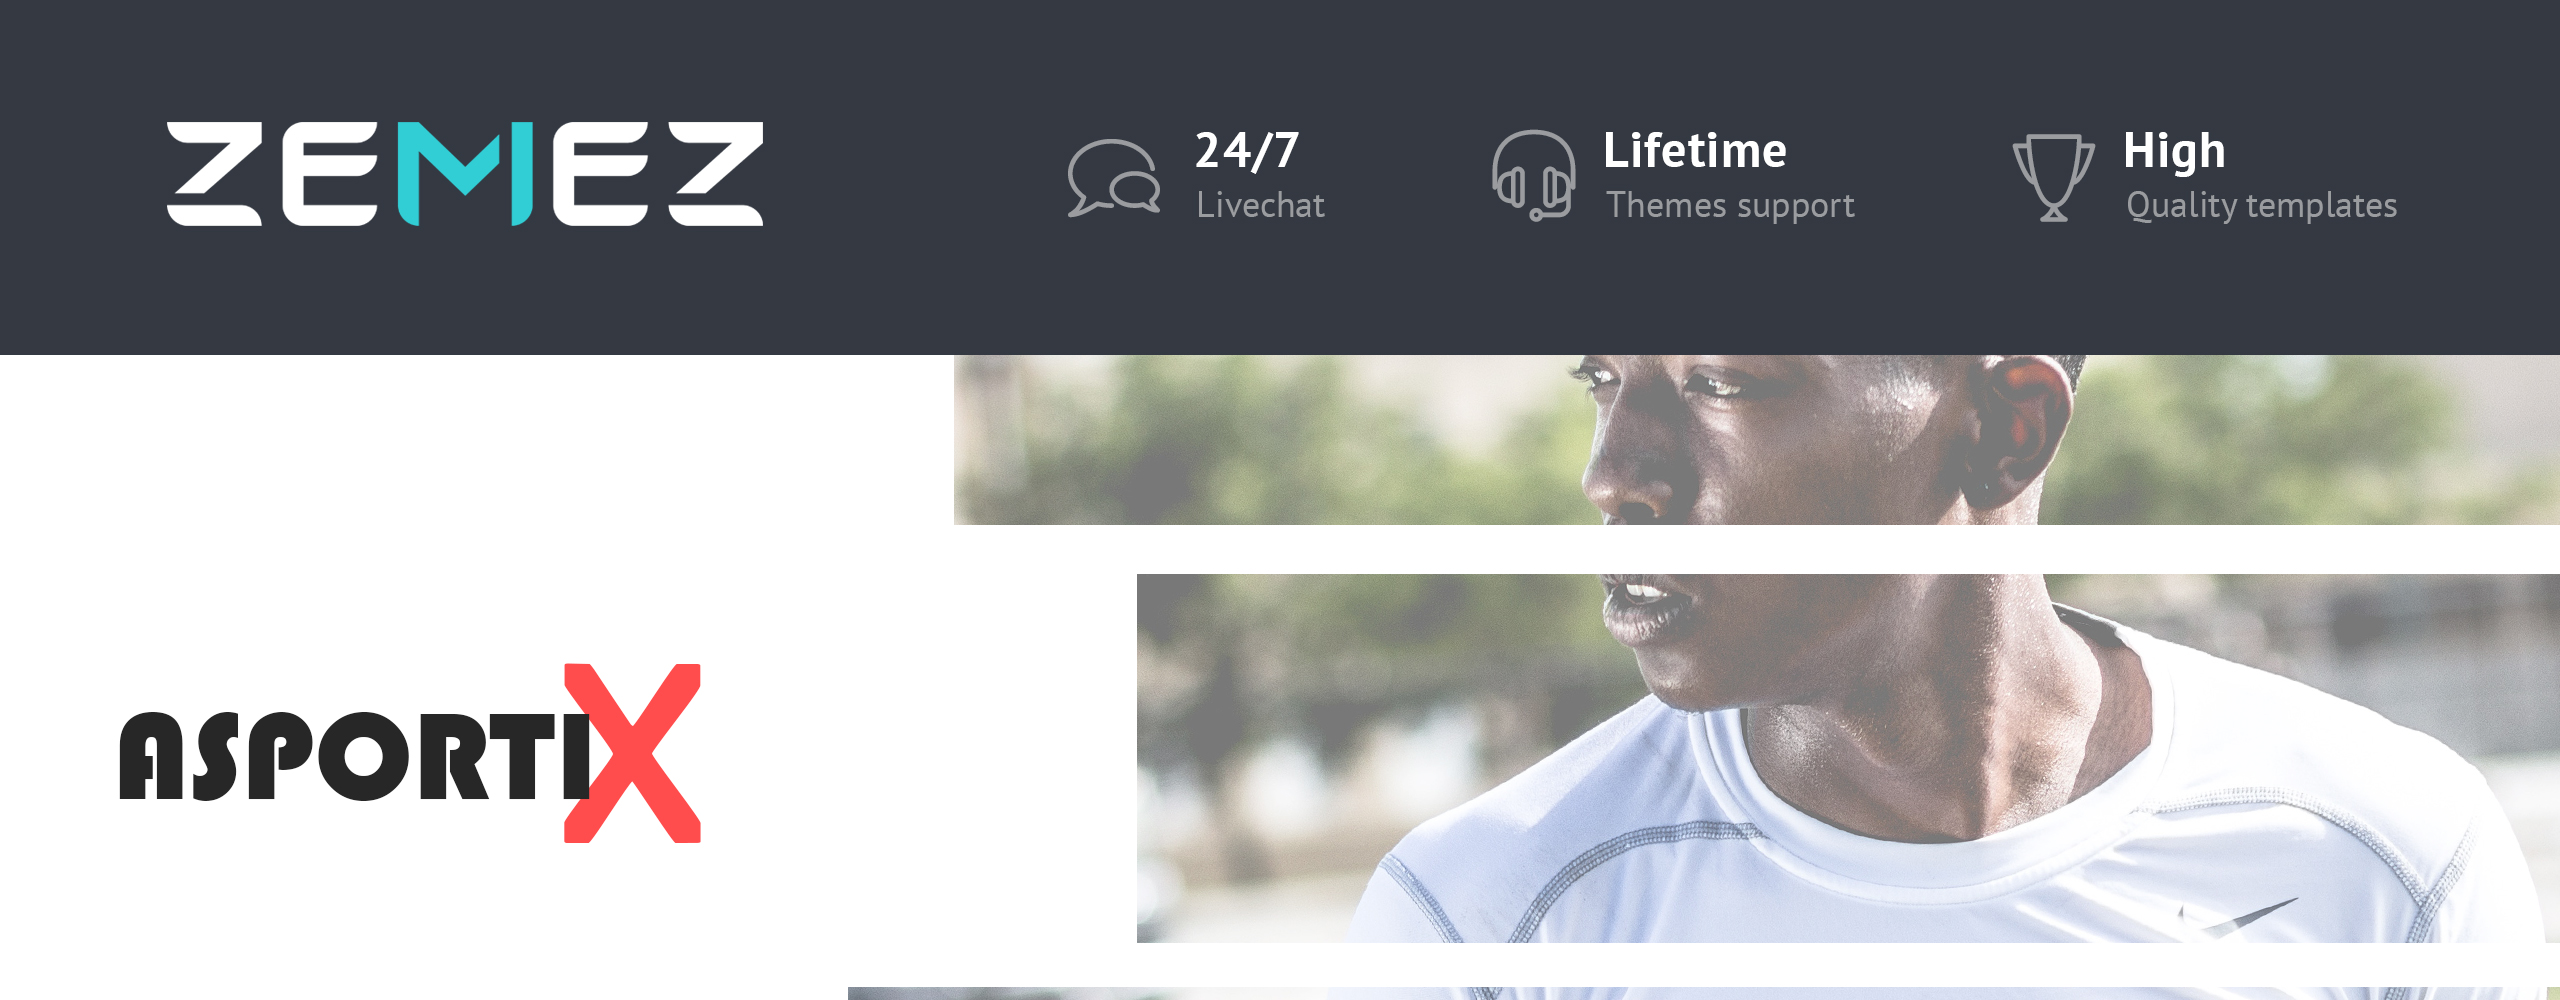Click the Lifetime heading
The width and height of the screenshot is (2560, 1000).
click(x=1695, y=151)
